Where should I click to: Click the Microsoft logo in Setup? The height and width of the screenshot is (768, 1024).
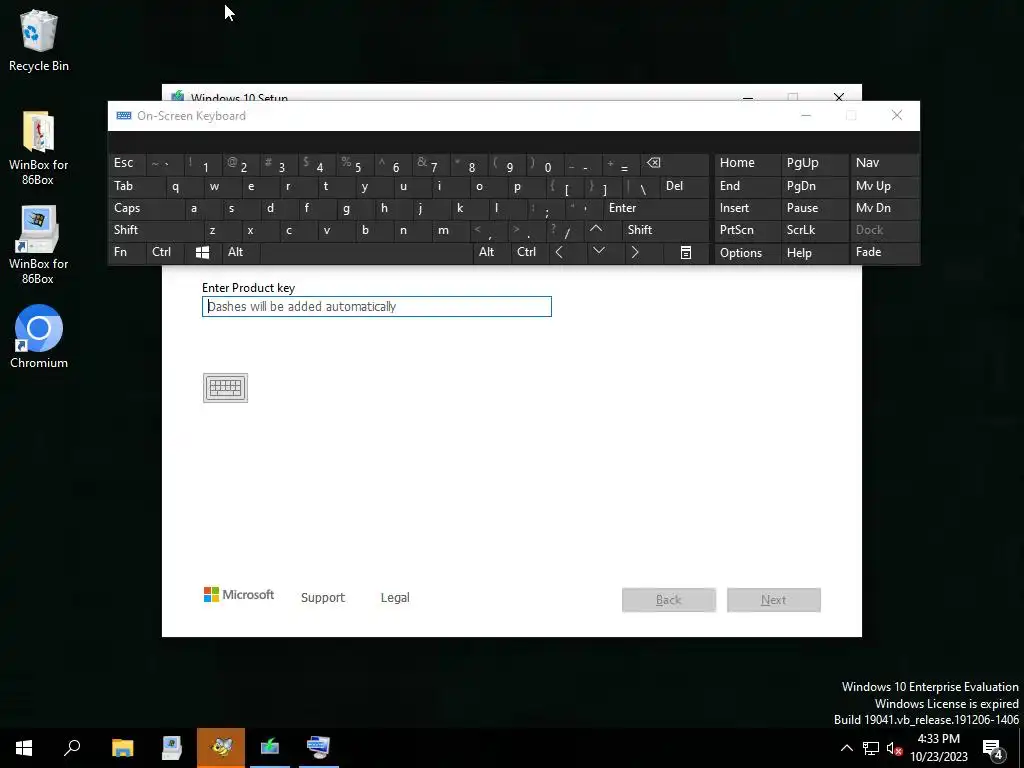(239, 595)
